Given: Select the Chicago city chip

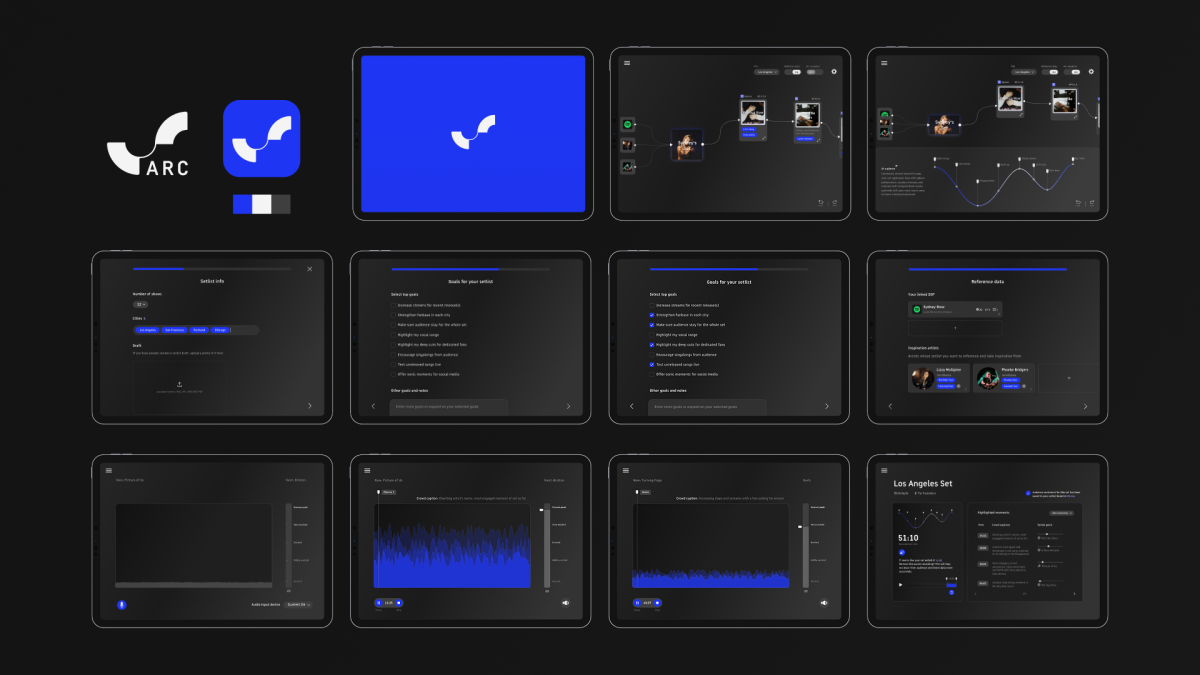Looking at the screenshot, I should pyautogui.click(x=220, y=330).
